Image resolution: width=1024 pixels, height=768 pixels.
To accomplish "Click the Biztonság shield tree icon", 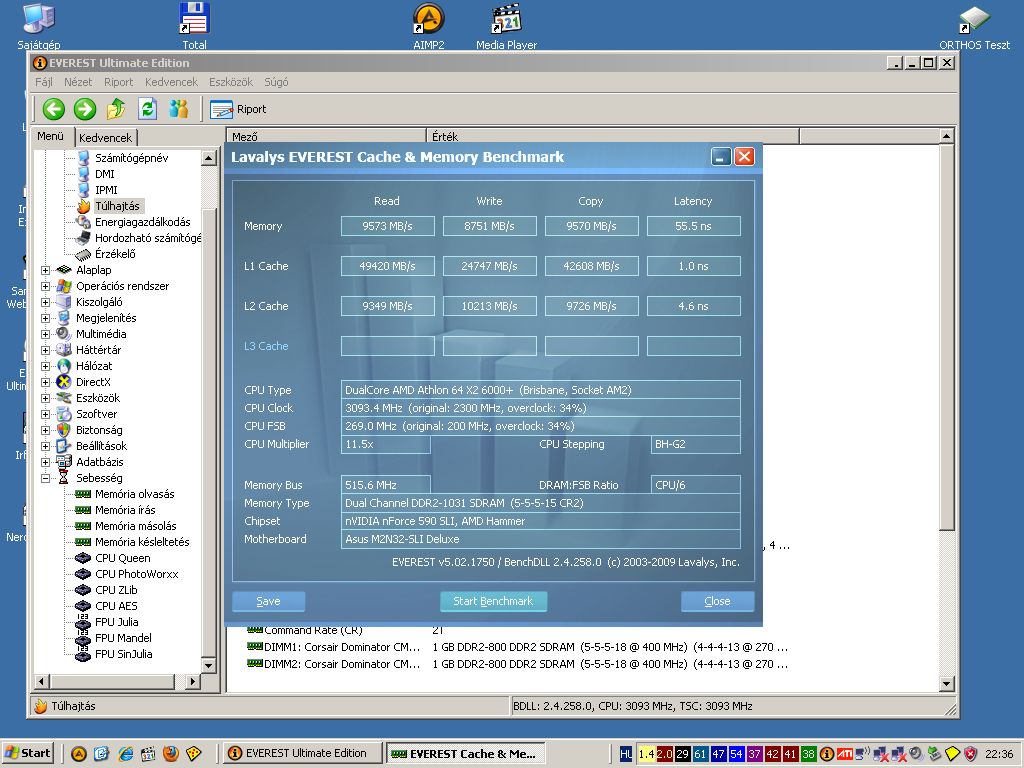I will 64,430.
